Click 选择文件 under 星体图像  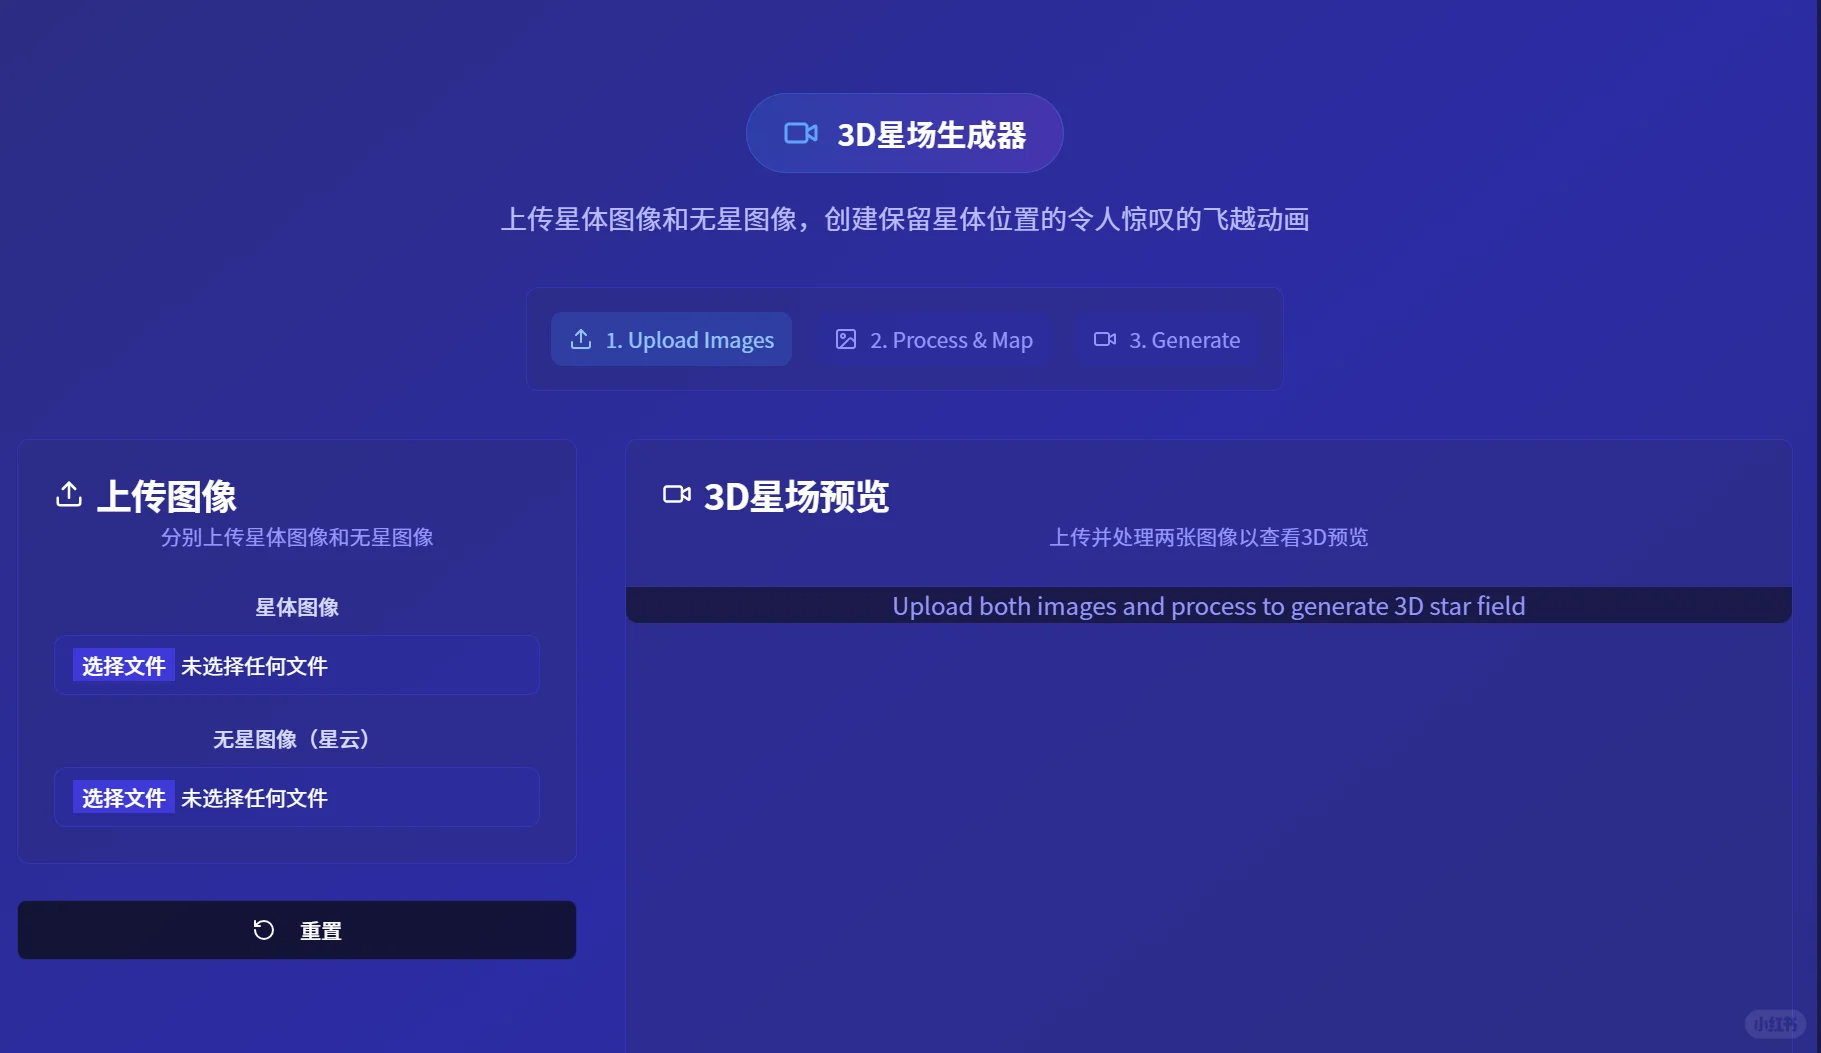(x=122, y=665)
